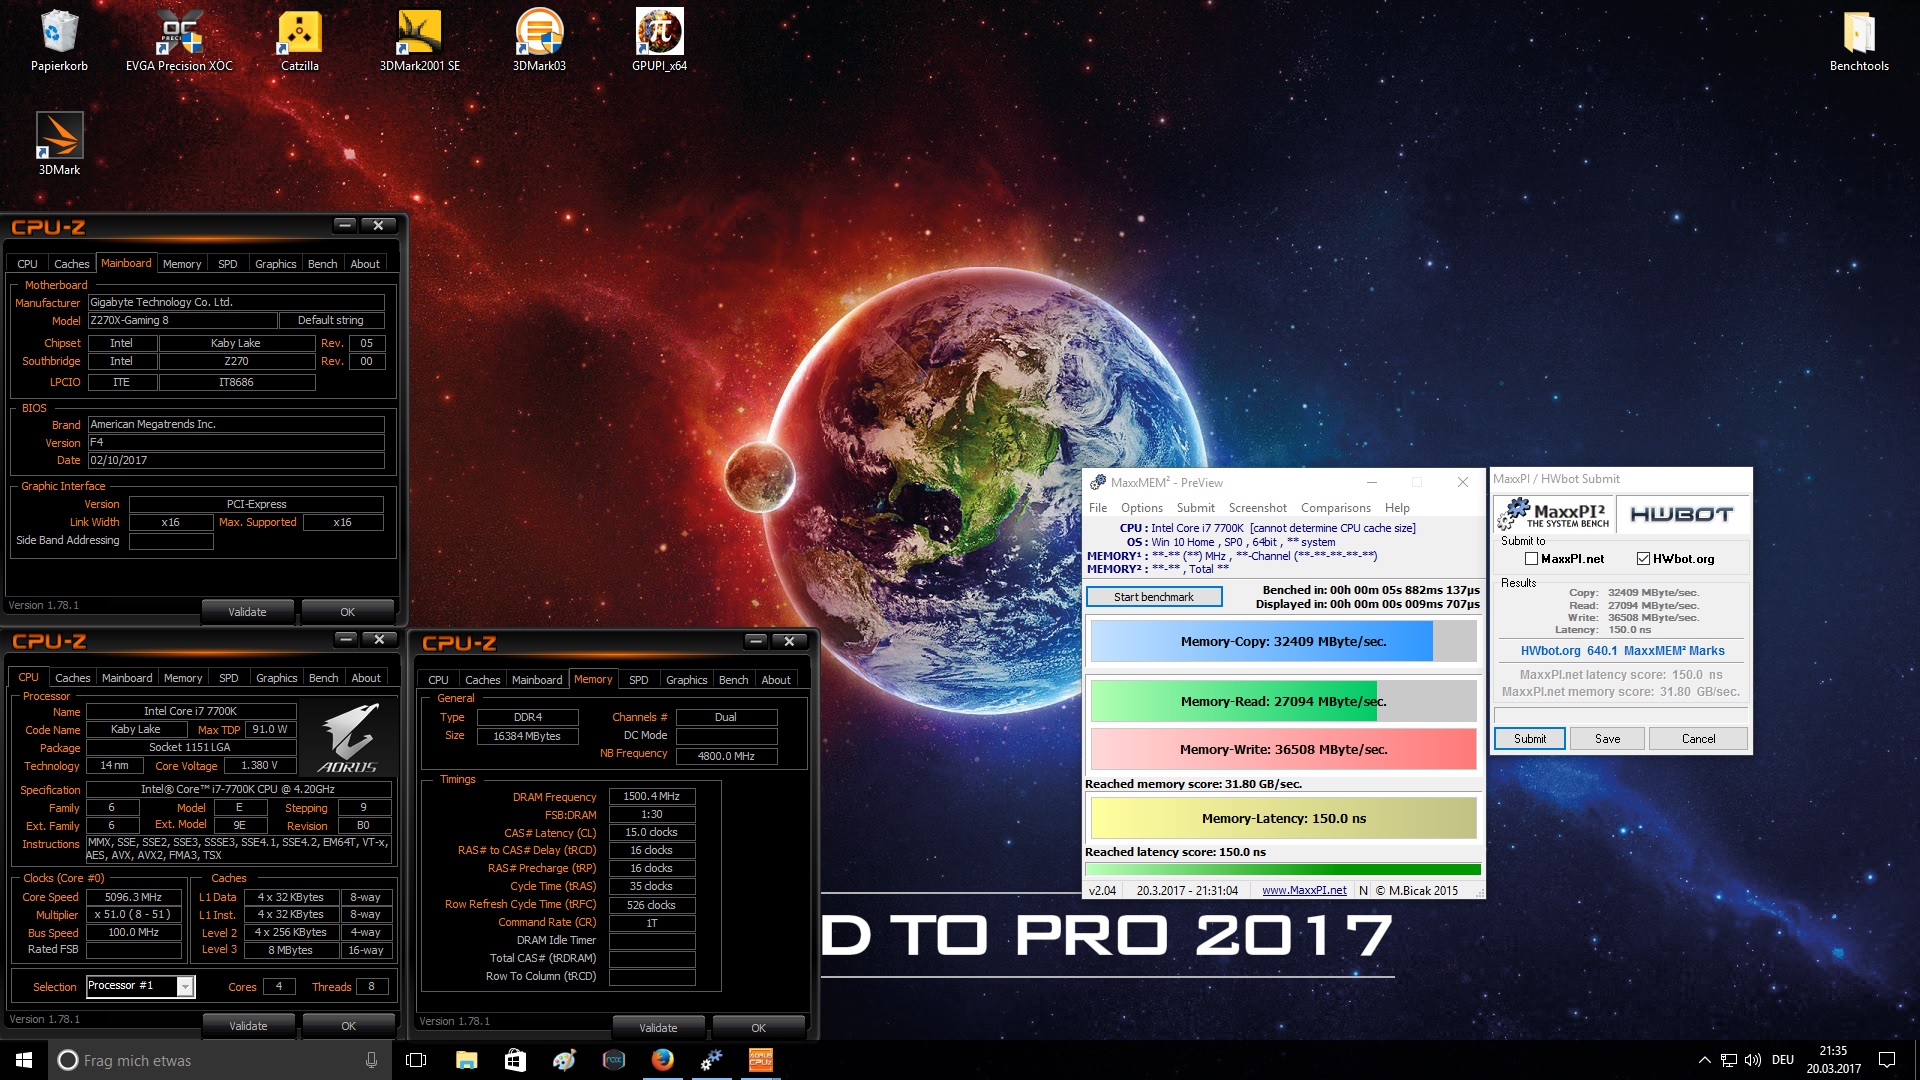Open the network icon in the system tray
Viewport: 1920px width, 1080px height.
coord(1728,1060)
